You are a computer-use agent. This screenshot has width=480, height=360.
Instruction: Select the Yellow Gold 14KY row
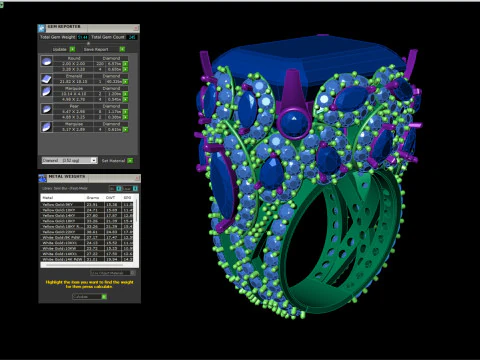[87, 216]
